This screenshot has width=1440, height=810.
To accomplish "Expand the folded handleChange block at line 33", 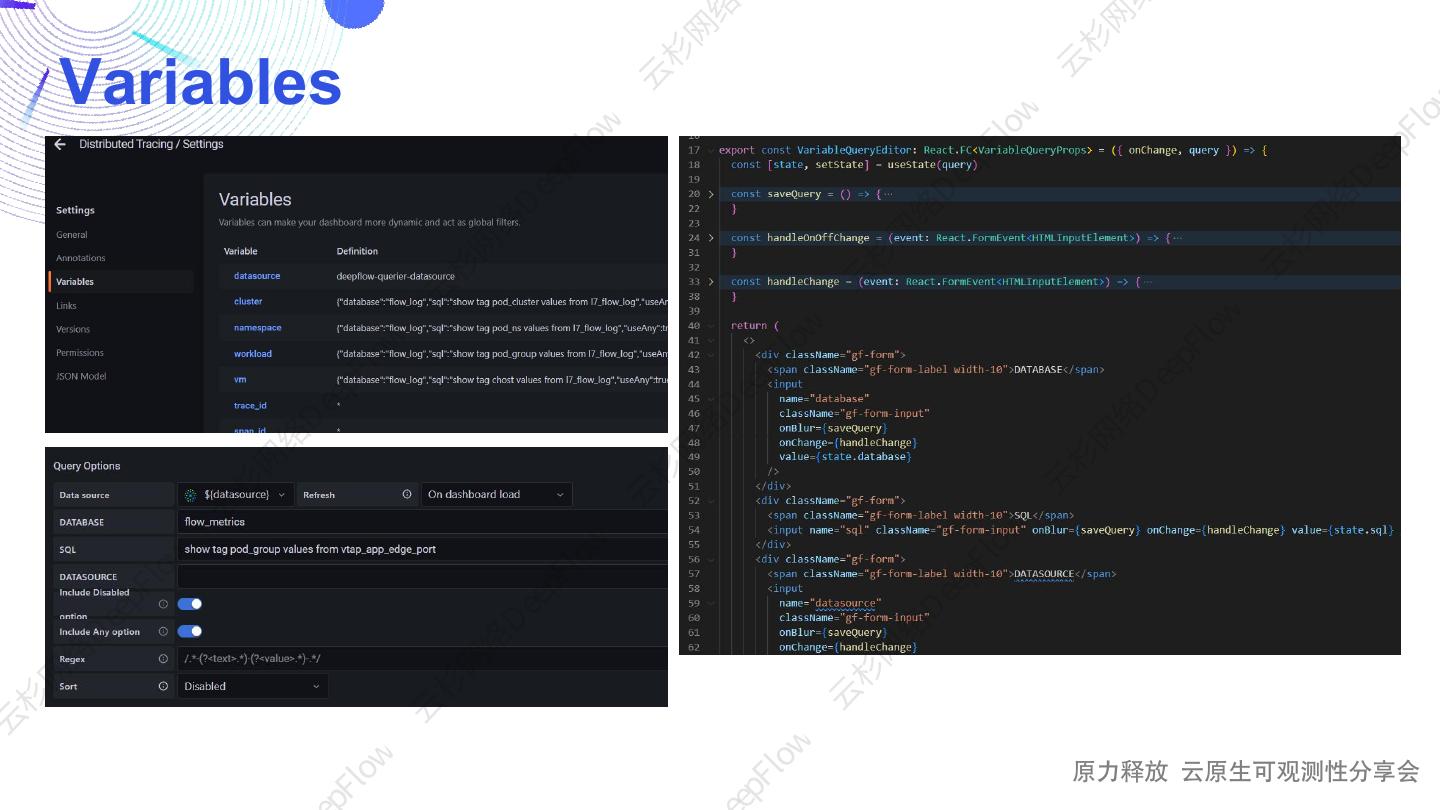I will [711, 282].
